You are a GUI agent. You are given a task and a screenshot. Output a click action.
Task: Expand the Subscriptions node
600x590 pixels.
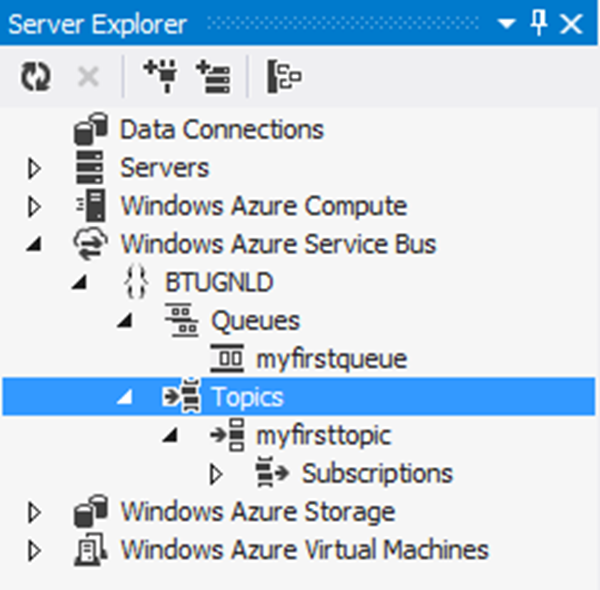[216, 474]
